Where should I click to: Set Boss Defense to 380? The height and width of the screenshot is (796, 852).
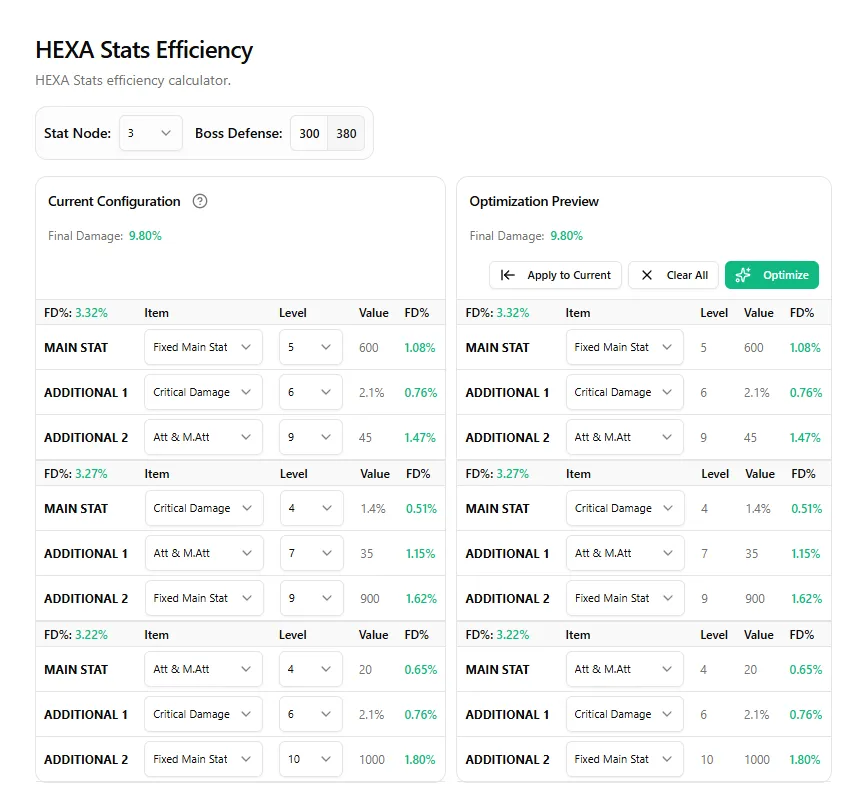(346, 133)
